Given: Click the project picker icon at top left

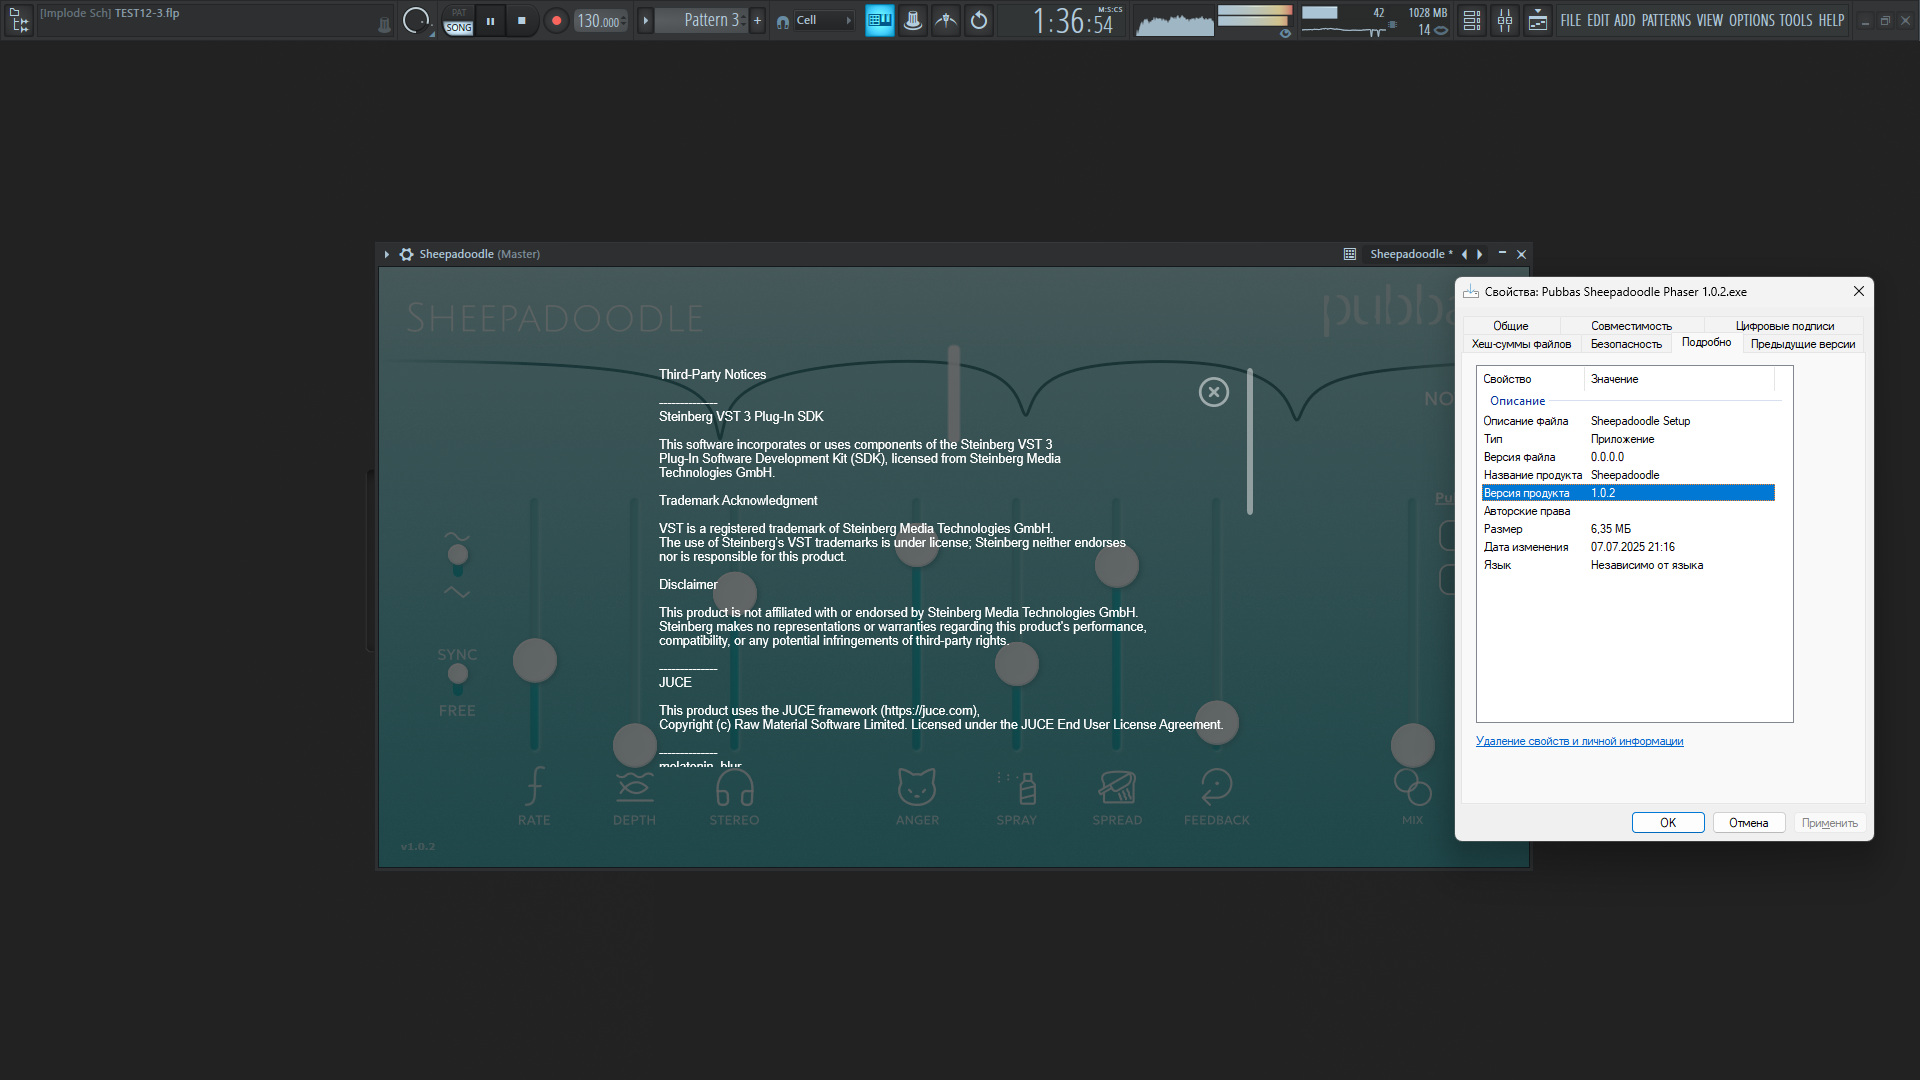Looking at the screenshot, I should pyautogui.click(x=19, y=20).
